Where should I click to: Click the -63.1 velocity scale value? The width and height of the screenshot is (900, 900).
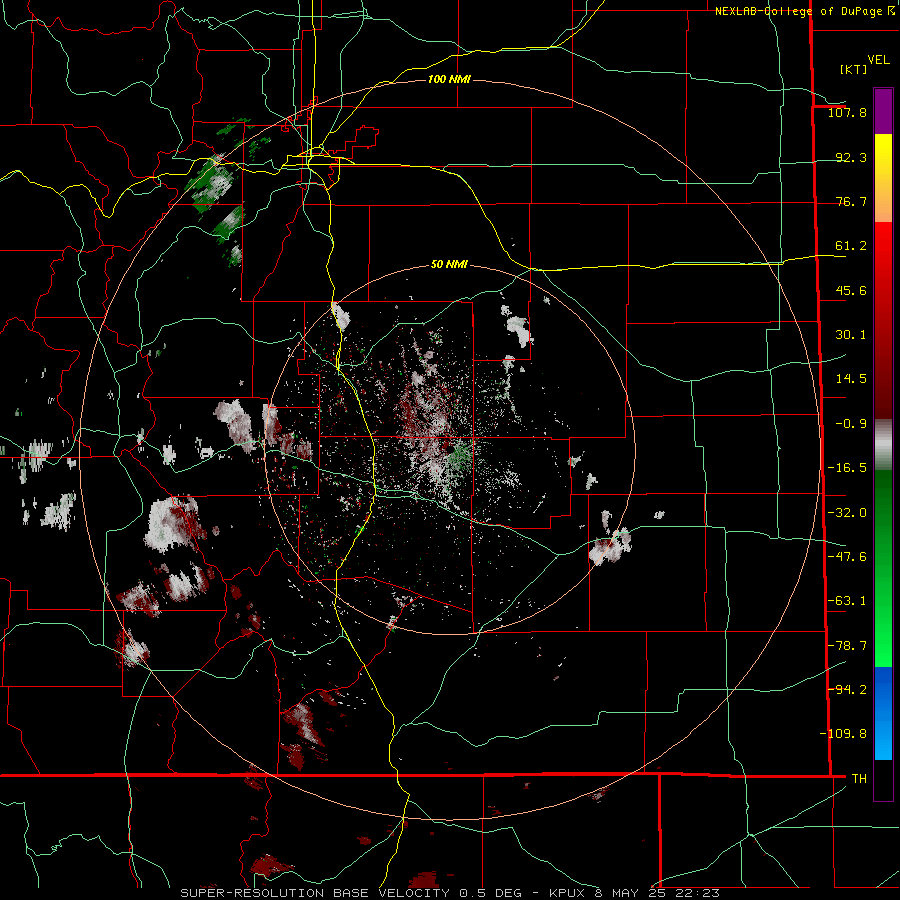847,601
